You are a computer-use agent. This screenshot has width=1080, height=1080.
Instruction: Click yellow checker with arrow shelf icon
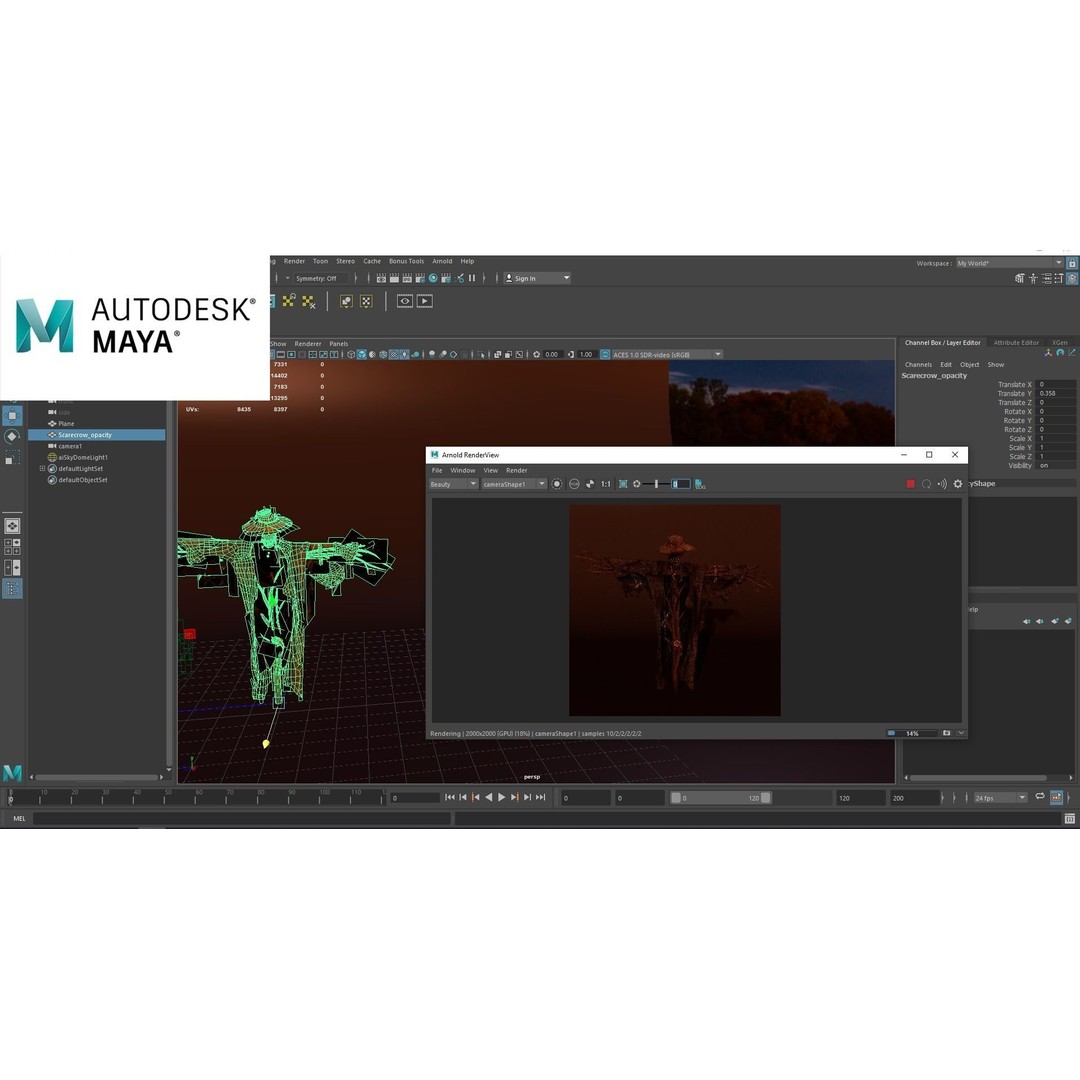pyautogui.click(x=289, y=300)
